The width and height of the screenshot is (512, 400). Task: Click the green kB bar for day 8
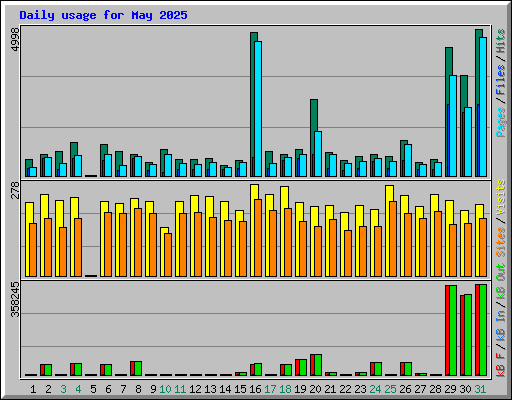coord(138,369)
